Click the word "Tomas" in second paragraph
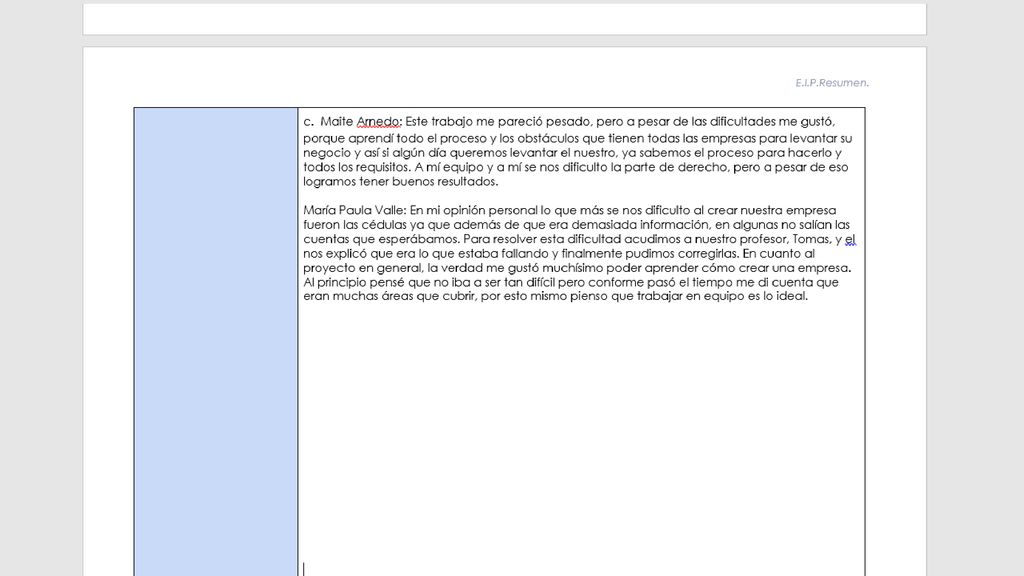The height and width of the screenshot is (576, 1024). (x=811, y=239)
